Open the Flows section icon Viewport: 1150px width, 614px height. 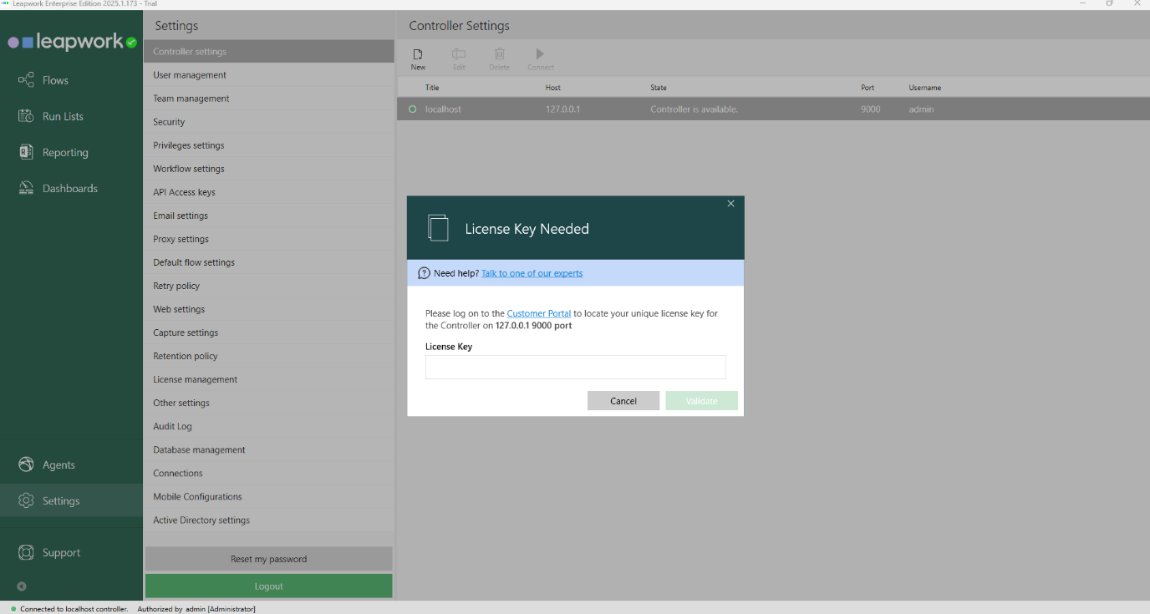26,80
